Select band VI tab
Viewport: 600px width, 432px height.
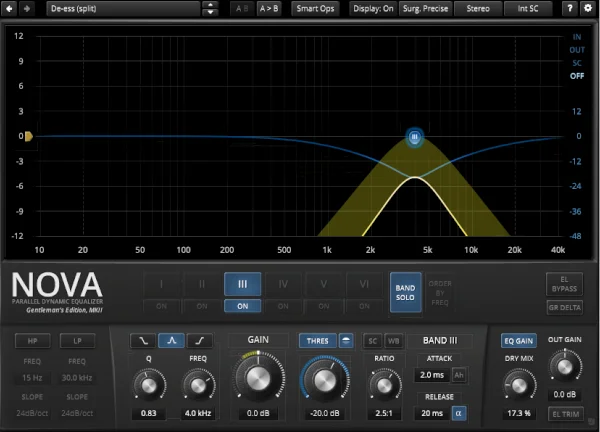pos(364,284)
